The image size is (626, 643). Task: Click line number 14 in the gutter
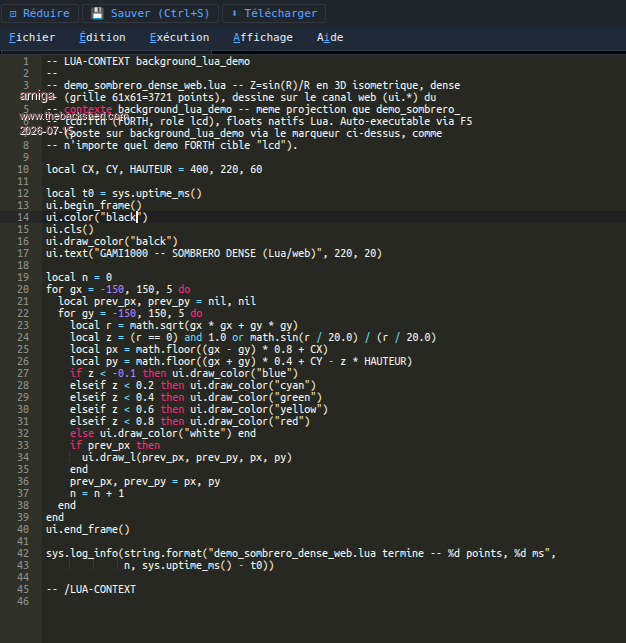(23, 217)
